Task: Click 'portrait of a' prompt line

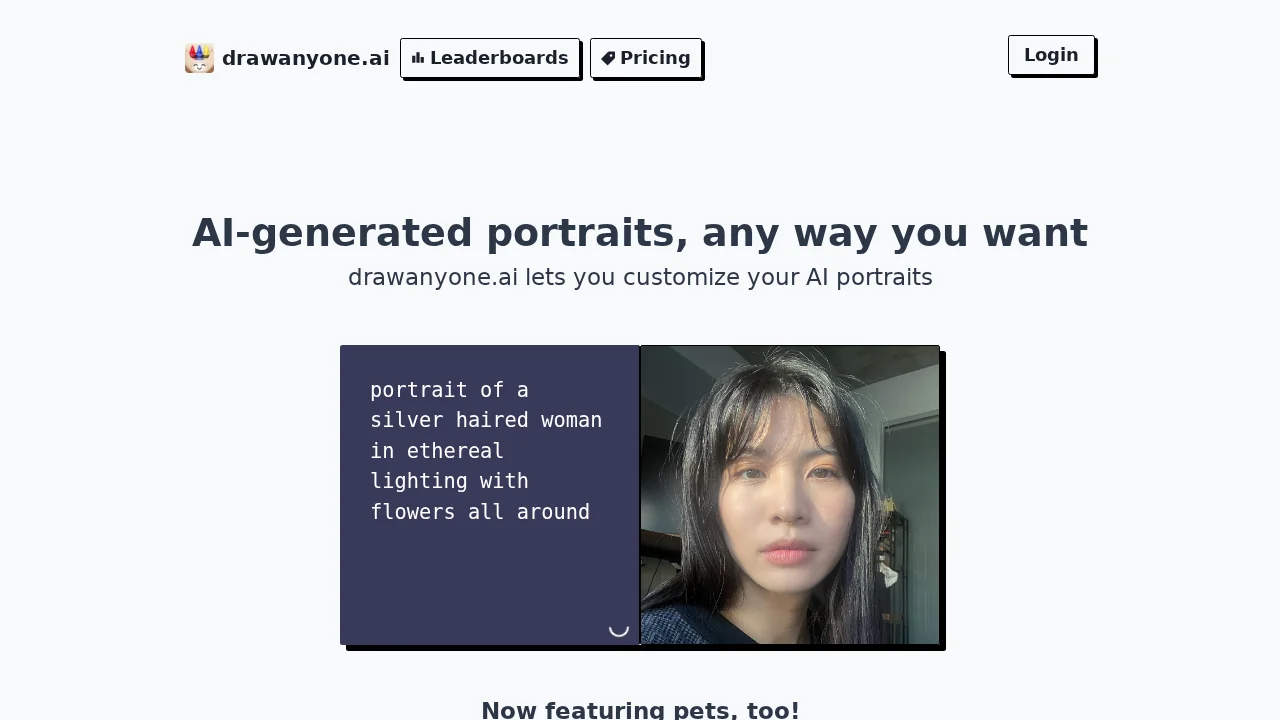Action: pos(449,390)
